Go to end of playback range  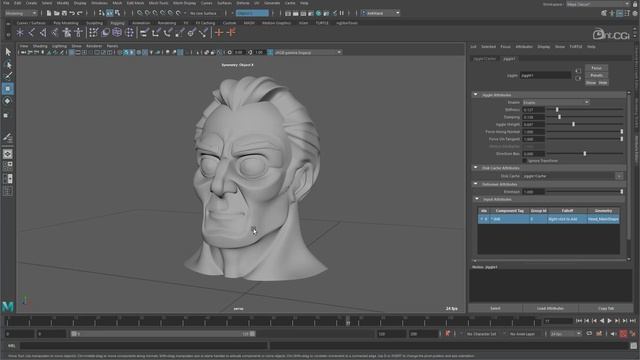point(633,321)
